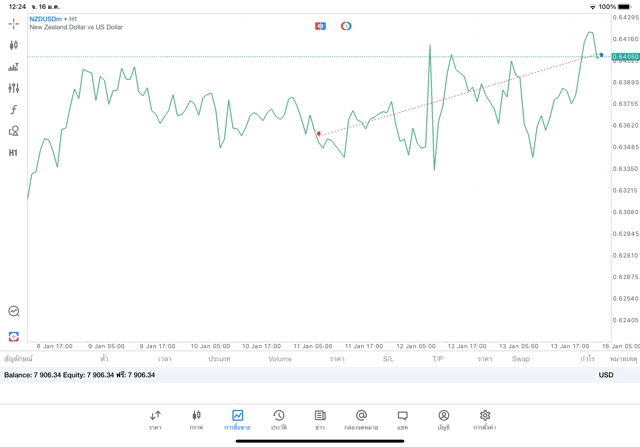This screenshot has width=640, height=447.
Task: Open the red-blue trade panel icon
Action: click(14, 336)
